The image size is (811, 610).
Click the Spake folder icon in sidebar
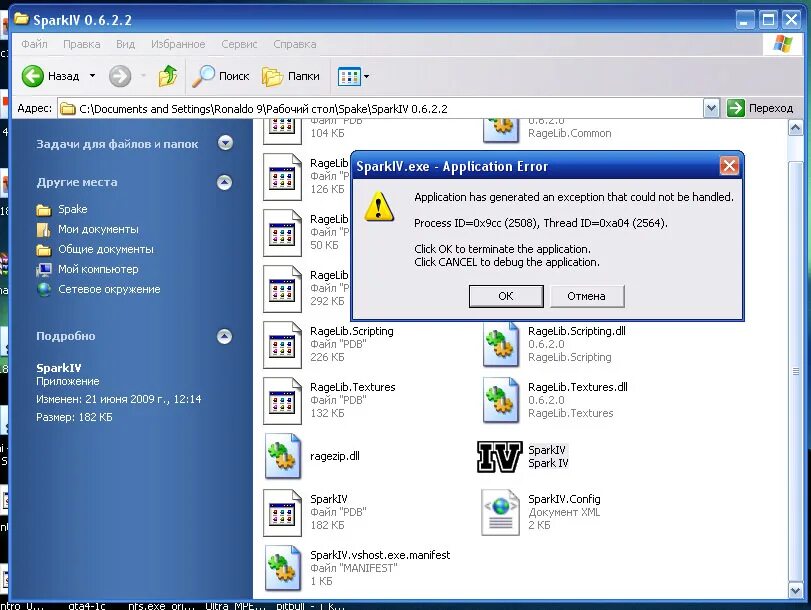44,210
